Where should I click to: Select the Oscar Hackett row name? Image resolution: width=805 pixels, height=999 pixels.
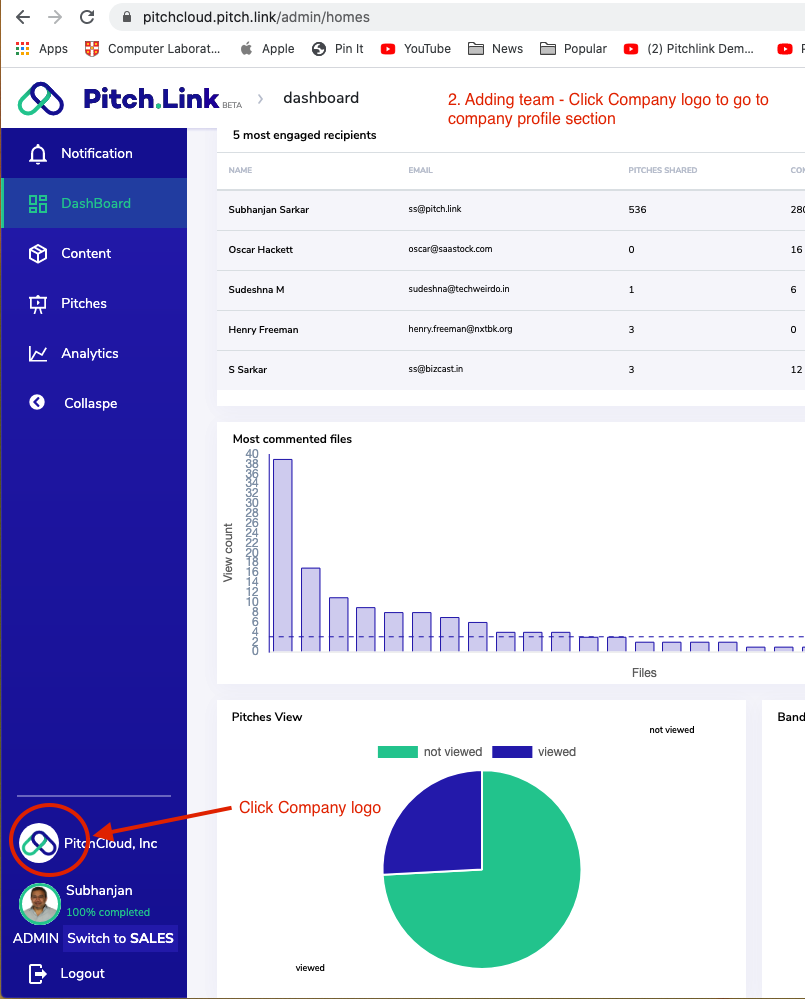point(260,250)
